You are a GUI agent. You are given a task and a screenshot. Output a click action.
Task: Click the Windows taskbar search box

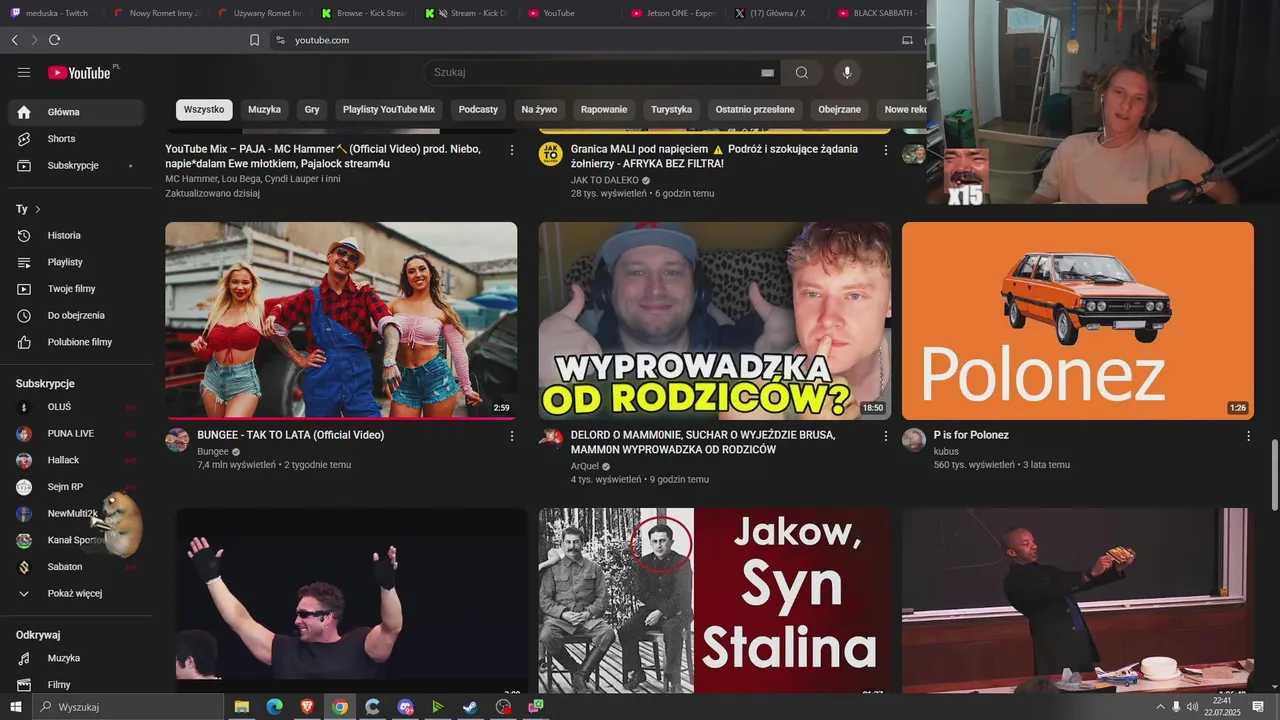[128, 707]
